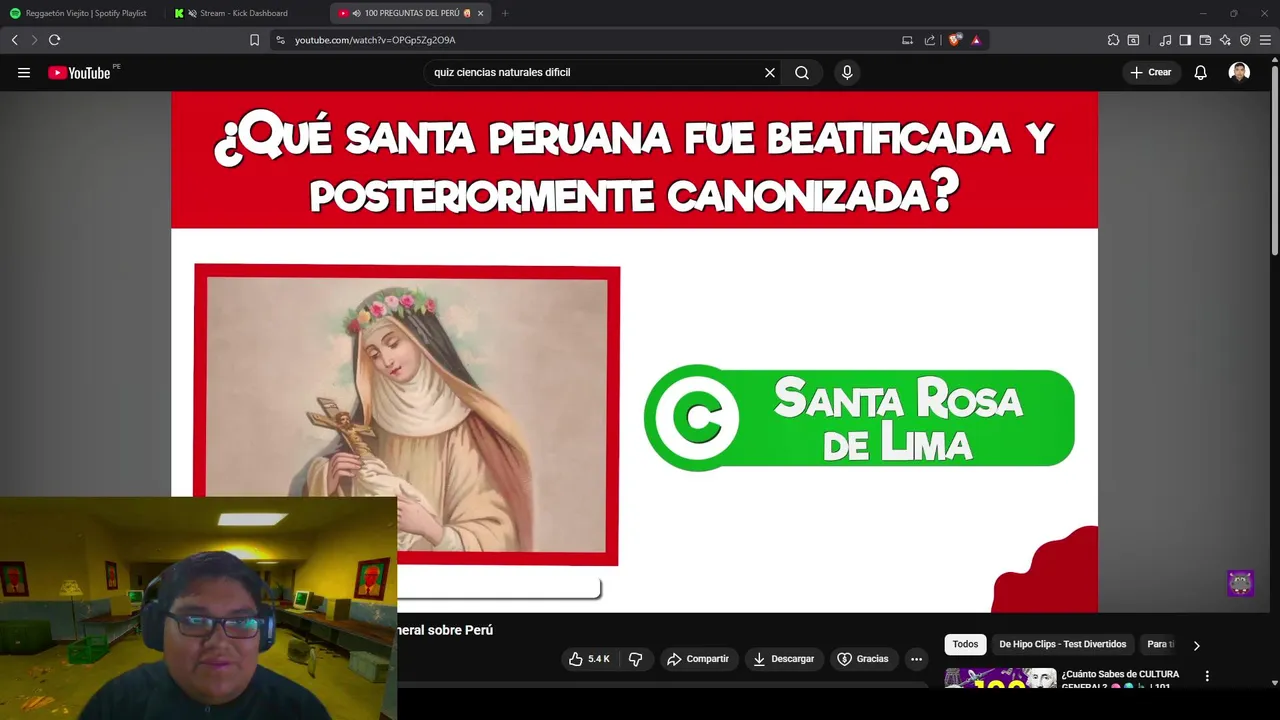Select the Todos filter chip

(965, 645)
